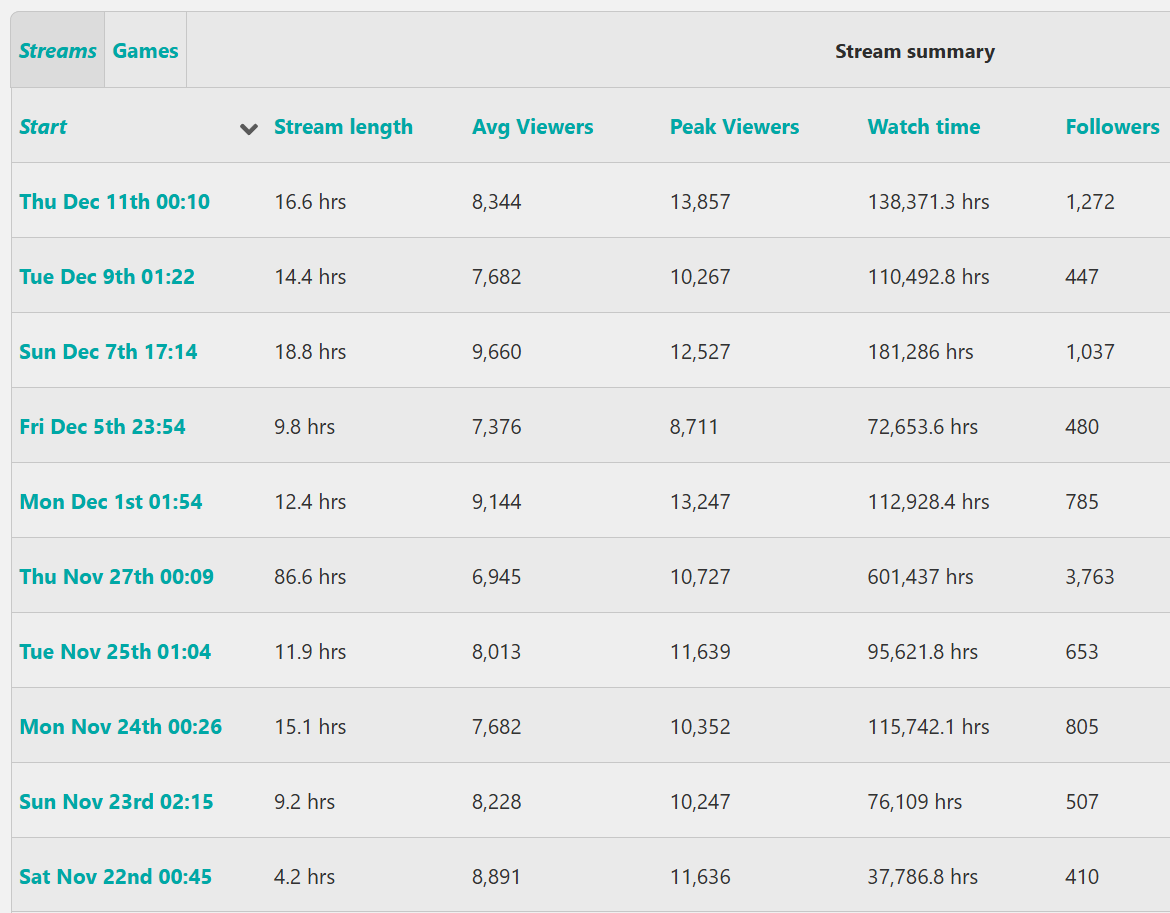
Task: Open stream Tue Nov 25th 01:04
Action: click(115, 652)
